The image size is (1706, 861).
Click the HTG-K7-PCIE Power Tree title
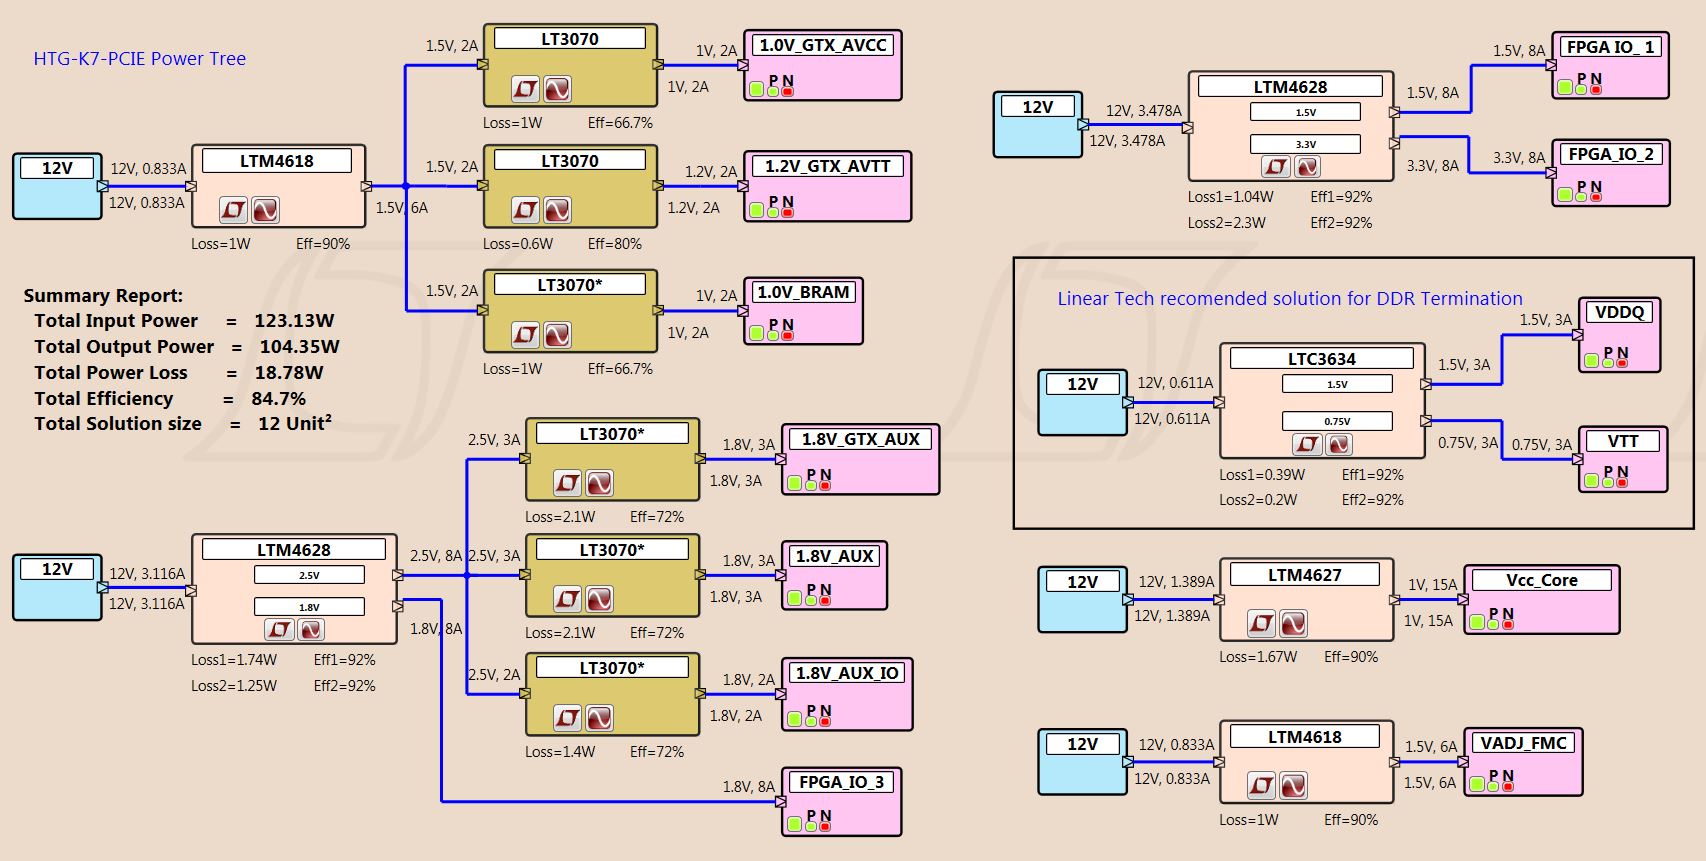coord(140,59)
